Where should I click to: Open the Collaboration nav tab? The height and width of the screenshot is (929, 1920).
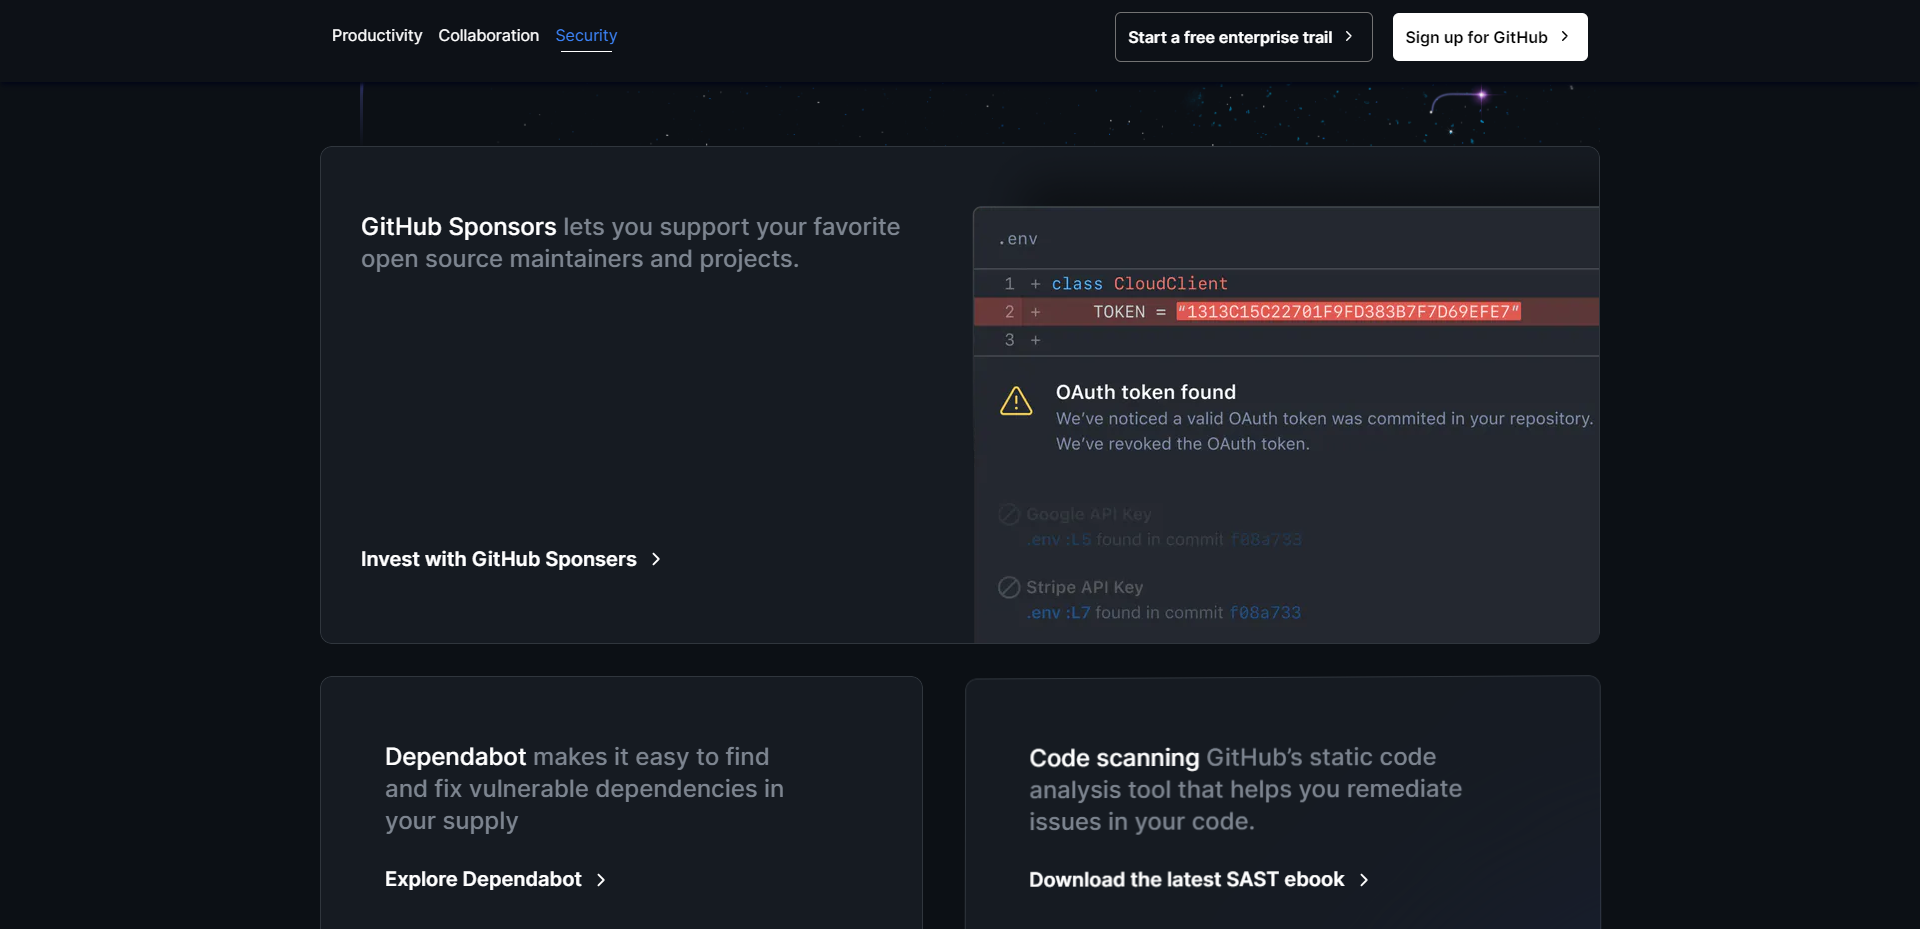point(488,35)
